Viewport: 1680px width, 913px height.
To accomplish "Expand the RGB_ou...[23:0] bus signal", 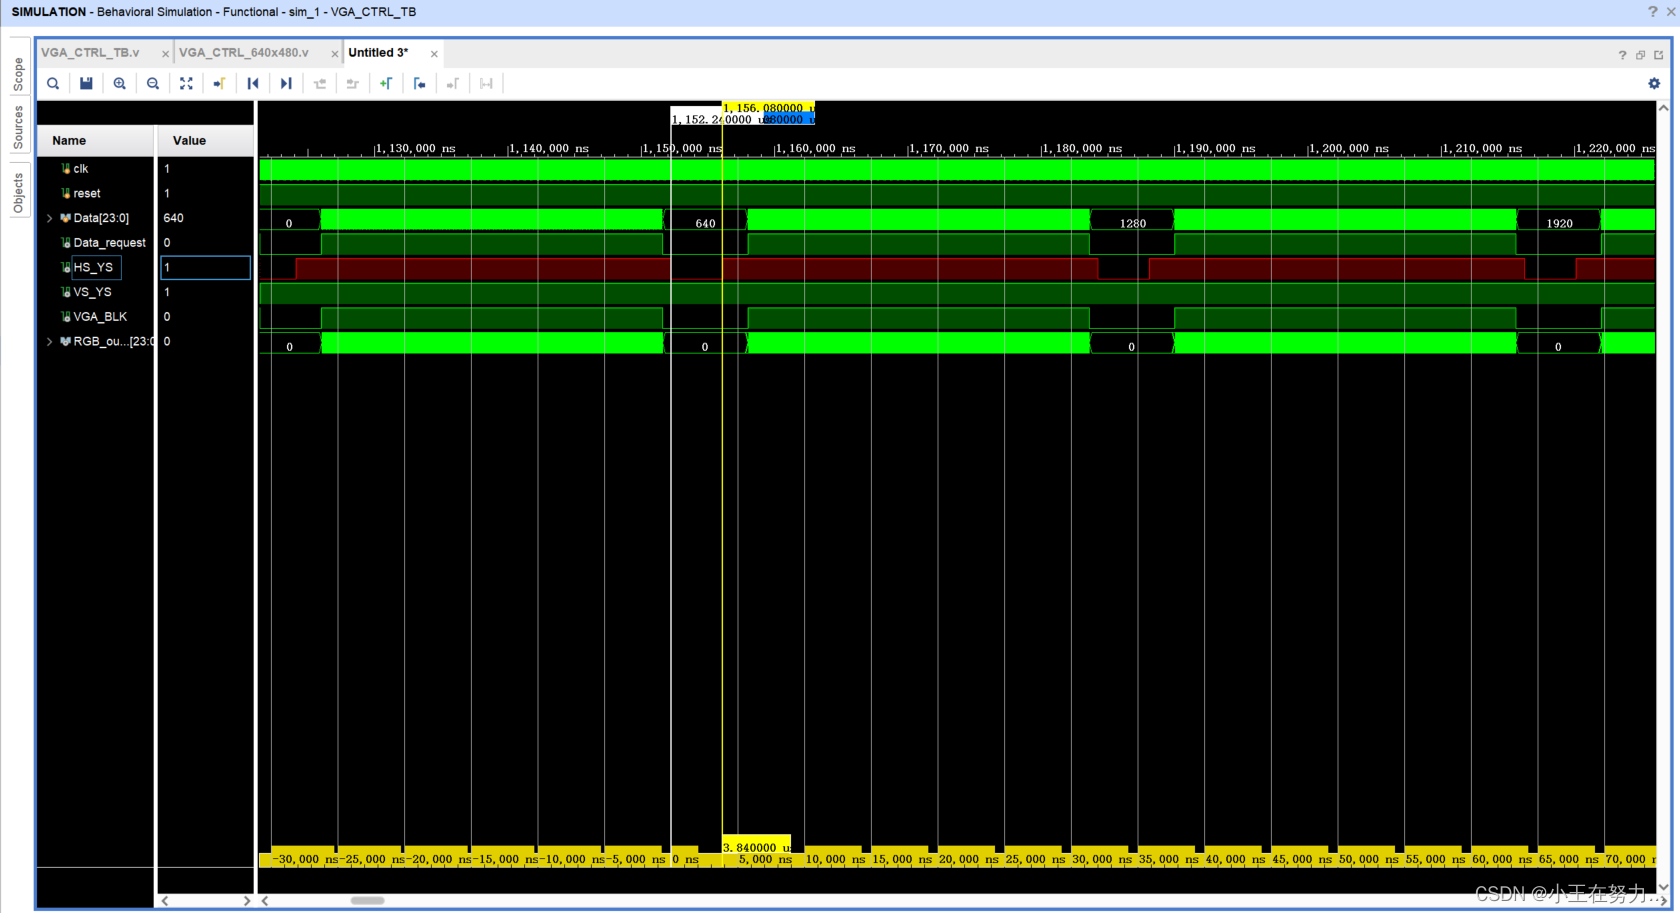I will [49, 342].
